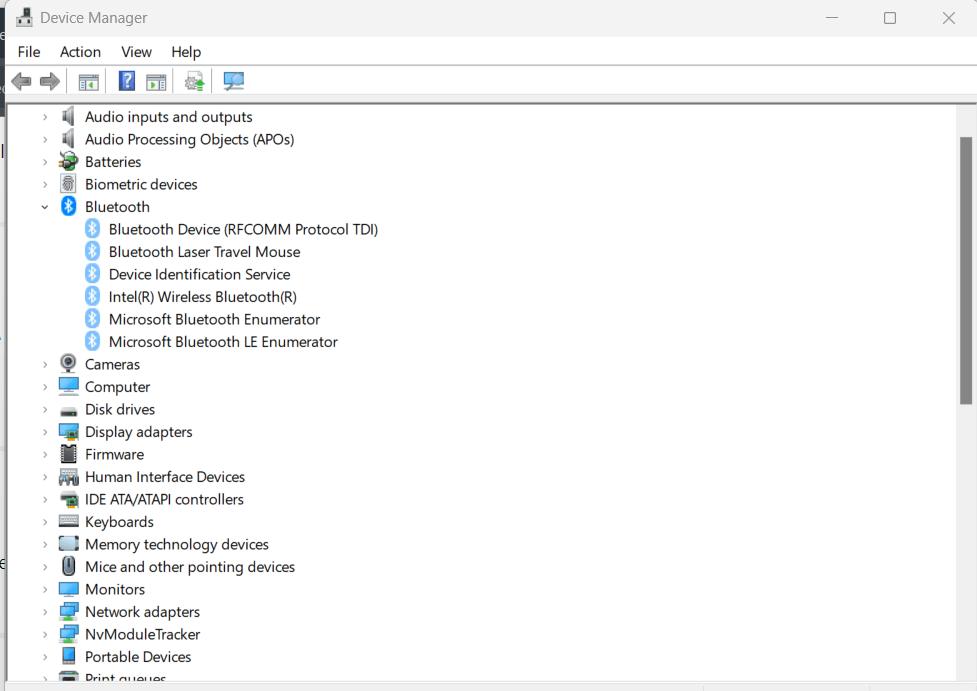Click the Portable Devices icon
The width and height of the screenshot is (977, 691).
coord(69,656)
